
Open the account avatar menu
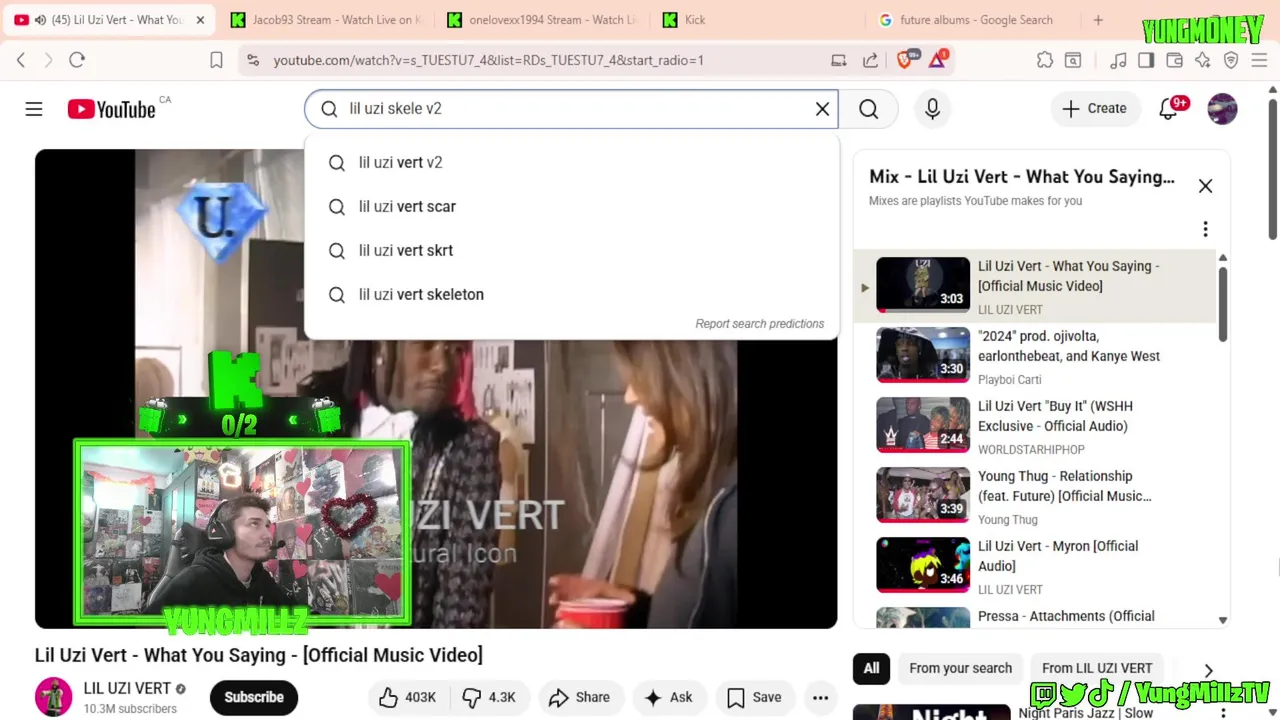1222,109
